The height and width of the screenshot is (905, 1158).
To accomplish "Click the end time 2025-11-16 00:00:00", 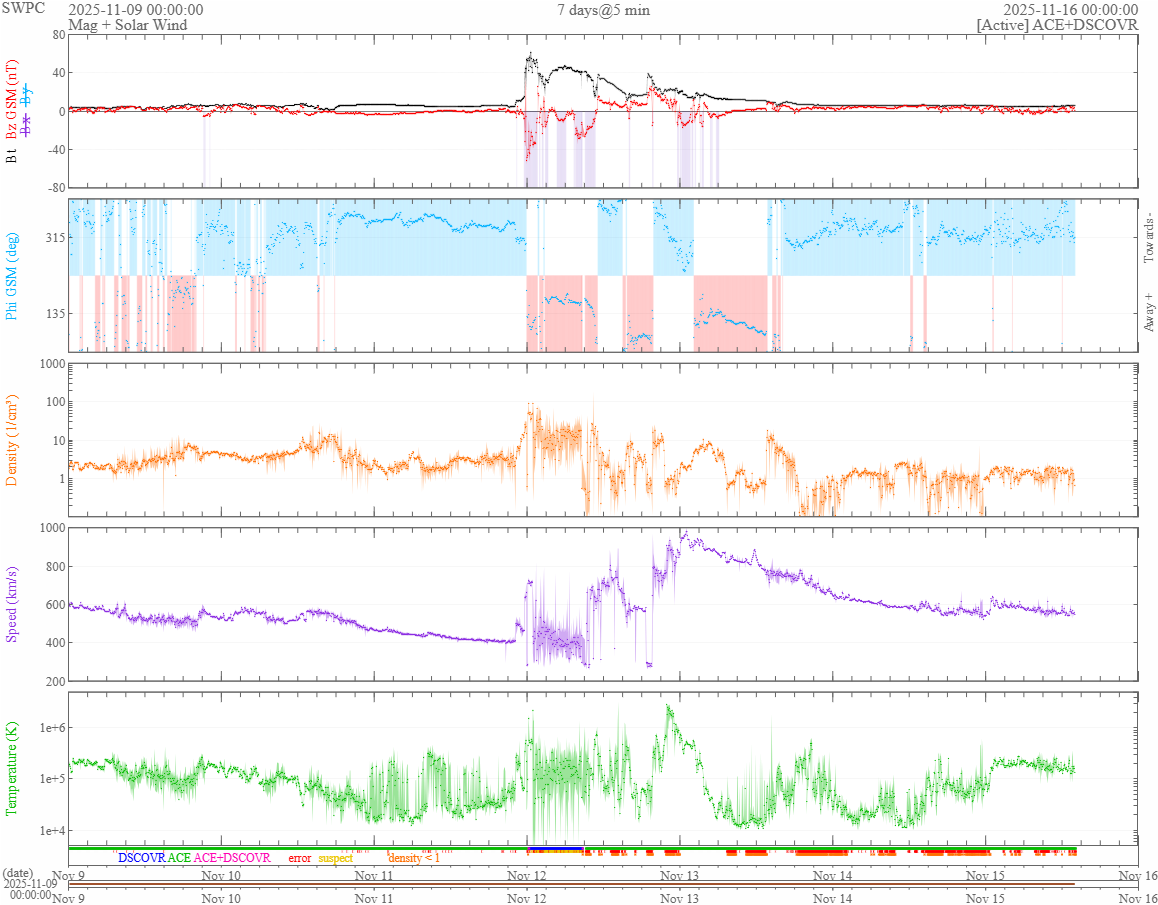I will (x=1070, y=10).
